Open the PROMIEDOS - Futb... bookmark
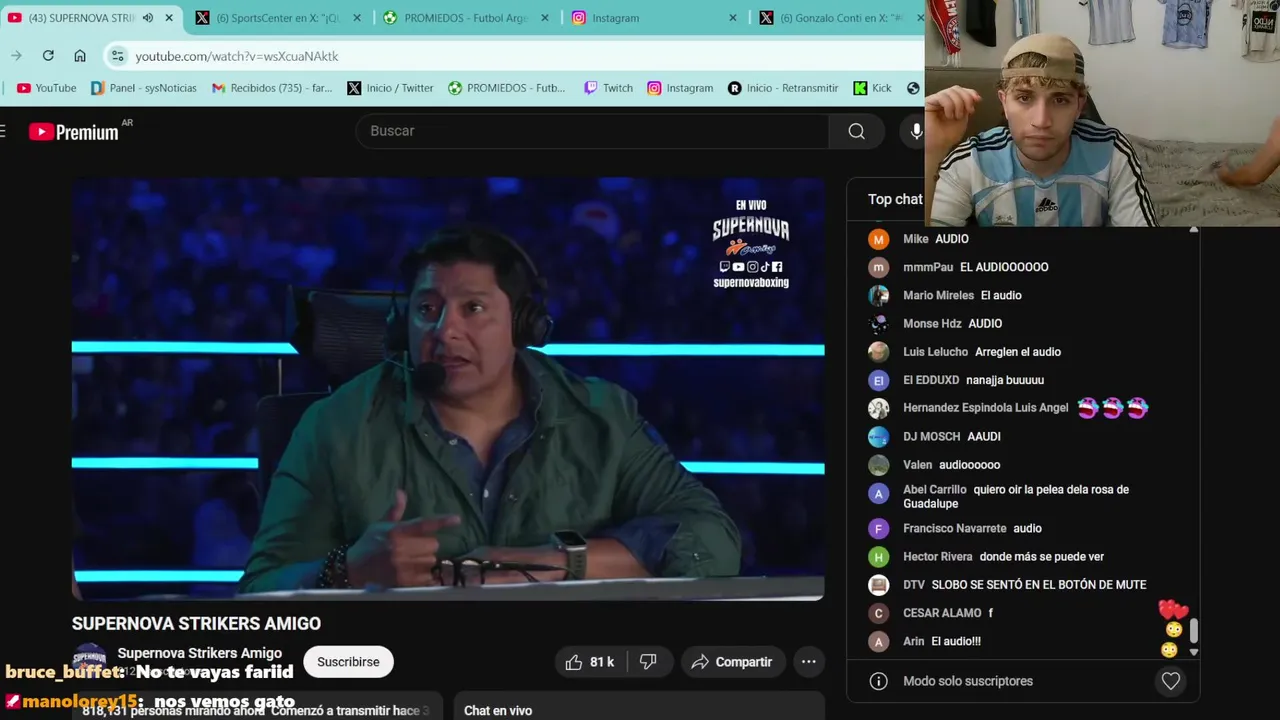The width and height of the screenshot is (1280, 720). pos(506,88)
